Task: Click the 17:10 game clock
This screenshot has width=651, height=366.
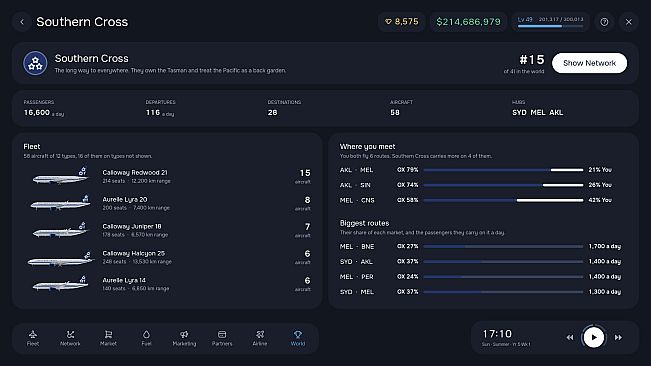Action: (x=497, y=334)
